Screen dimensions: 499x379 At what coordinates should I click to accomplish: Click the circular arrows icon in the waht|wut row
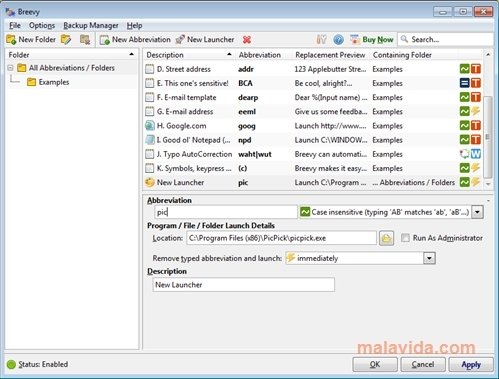(x=464, y=154)
